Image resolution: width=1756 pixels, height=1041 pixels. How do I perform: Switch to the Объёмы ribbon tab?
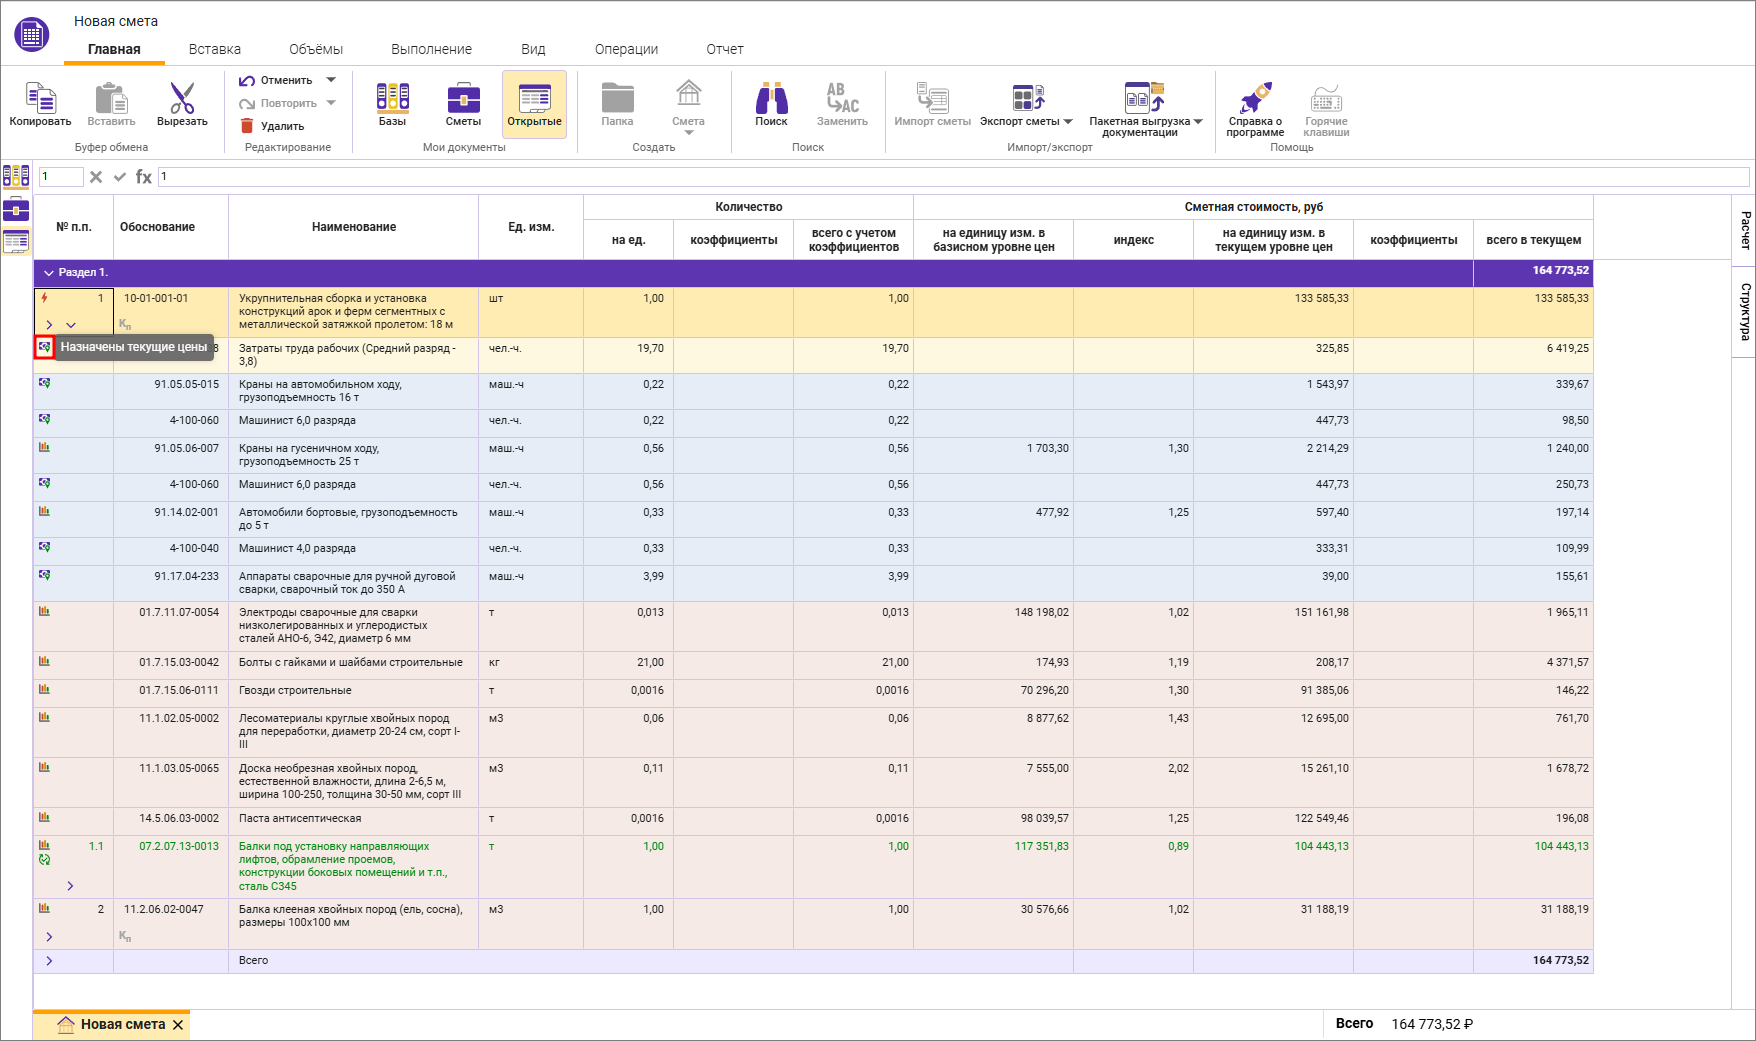tap(315, 49)
